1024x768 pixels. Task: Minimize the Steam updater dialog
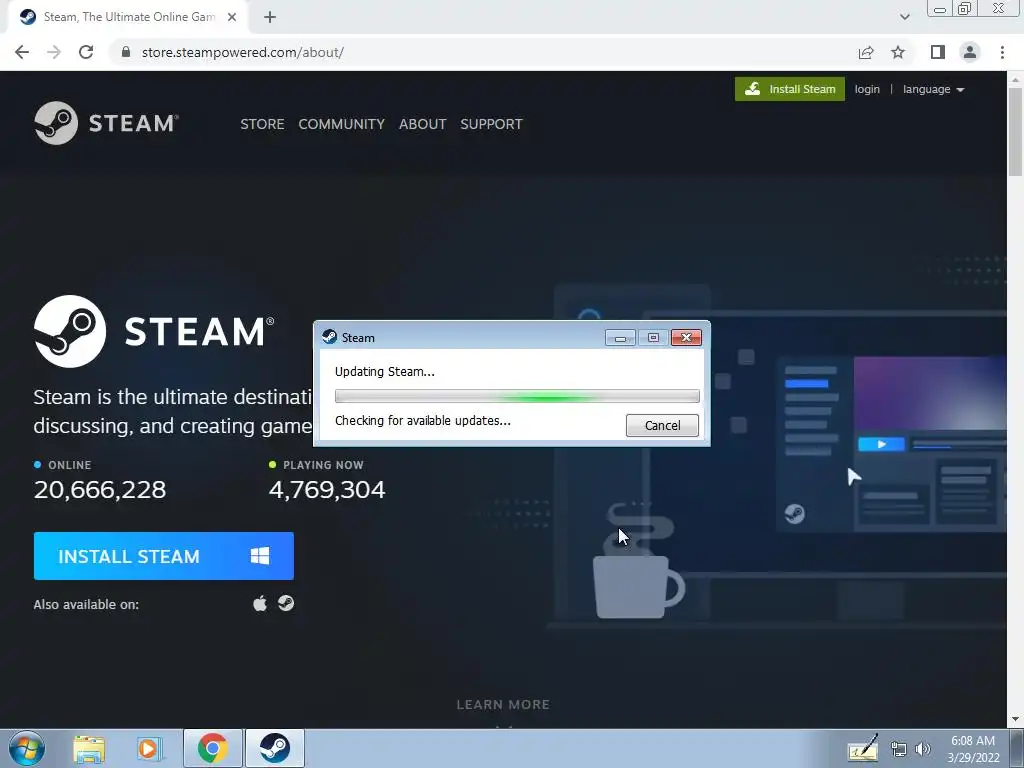[620, 338]
